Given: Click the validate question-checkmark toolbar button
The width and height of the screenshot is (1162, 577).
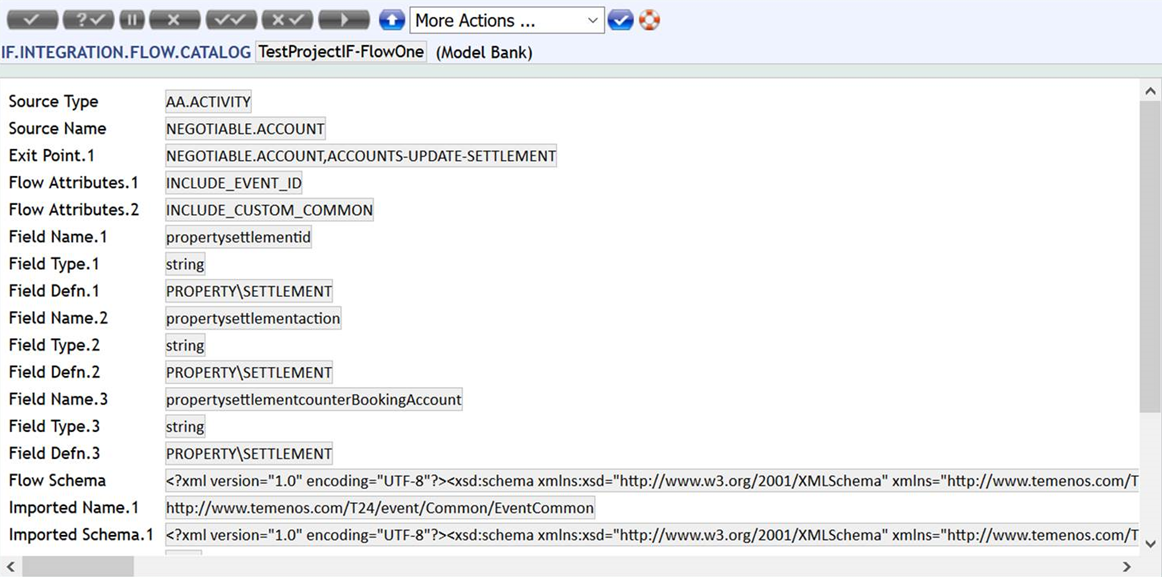Looking at the screenshot, I should click(88, 20).
